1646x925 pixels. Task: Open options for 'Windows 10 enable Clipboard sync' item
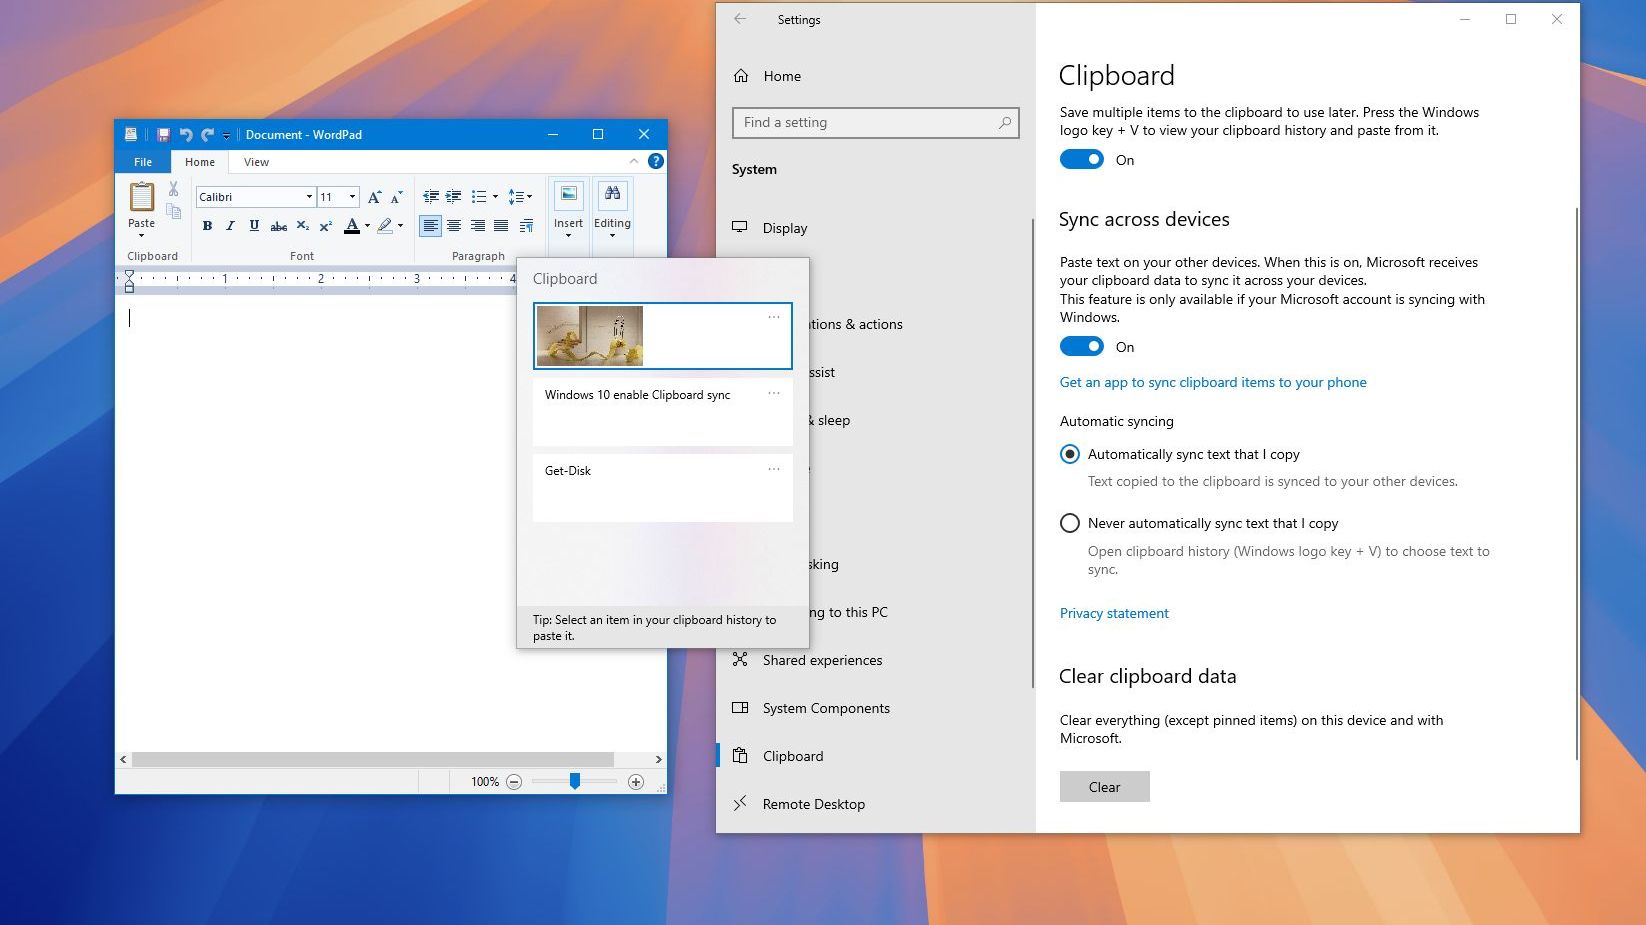[774, 393]
